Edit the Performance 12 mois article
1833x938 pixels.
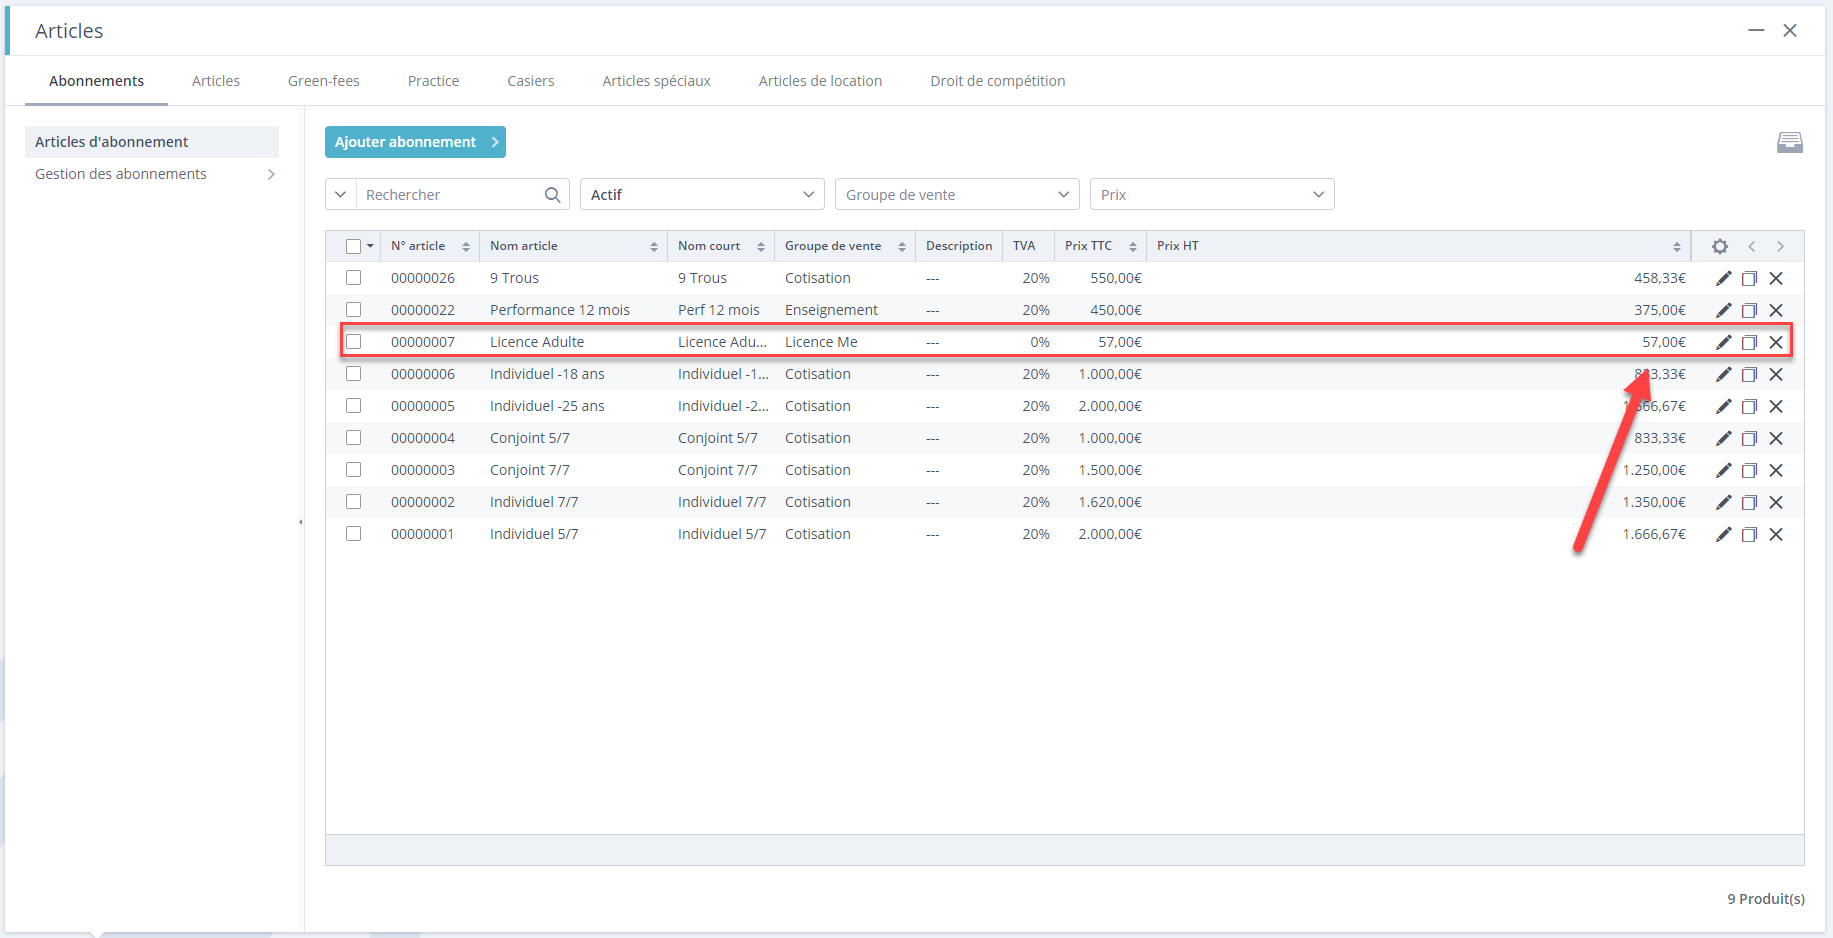(x=1723, y=310)
